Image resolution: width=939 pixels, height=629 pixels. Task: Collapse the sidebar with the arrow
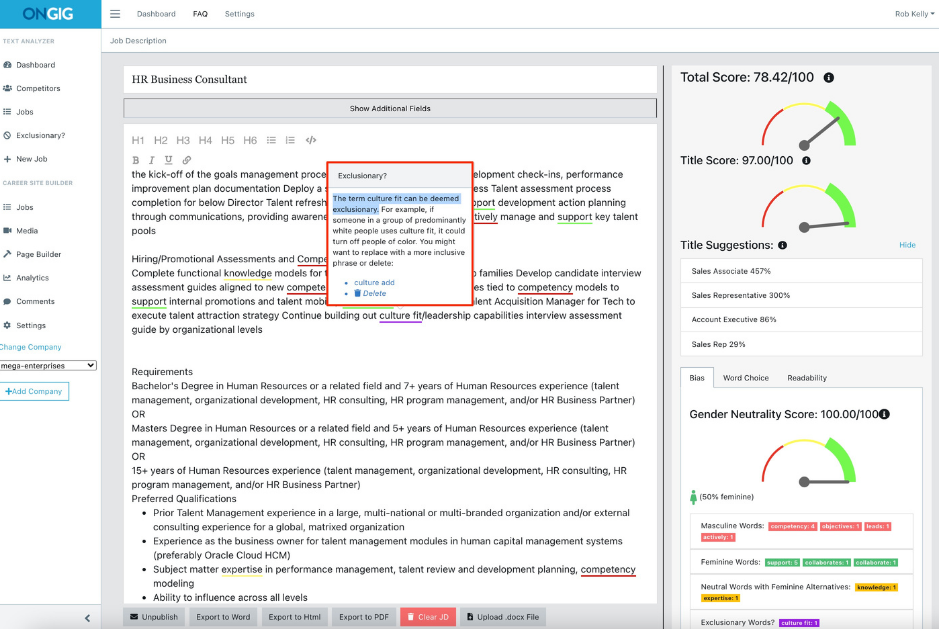pos(87,618)
